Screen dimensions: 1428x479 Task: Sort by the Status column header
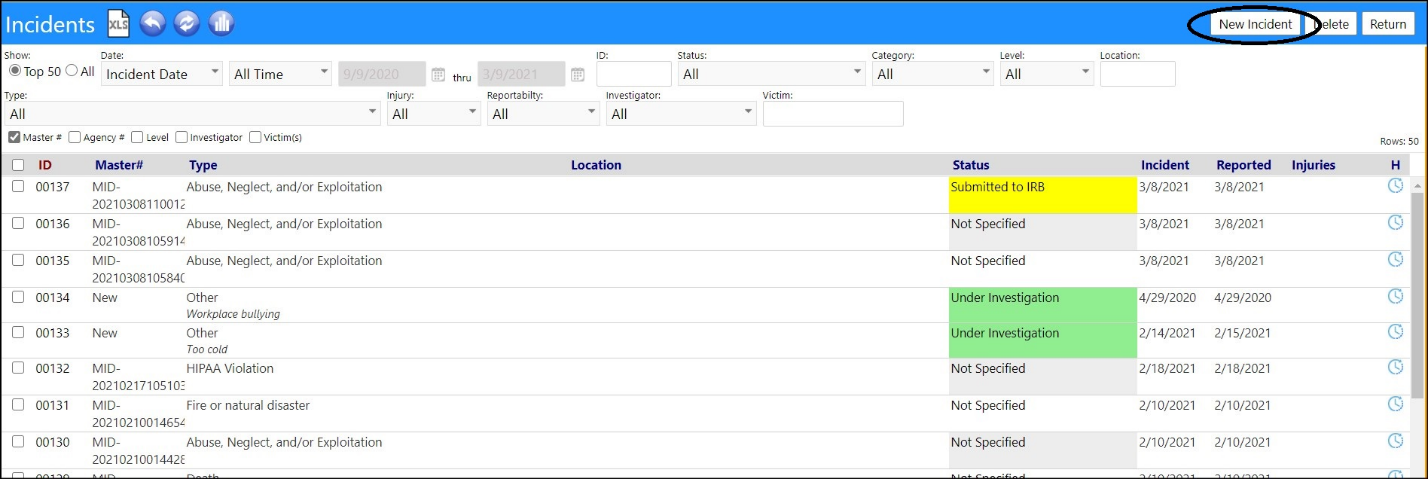tap(971, 165)
